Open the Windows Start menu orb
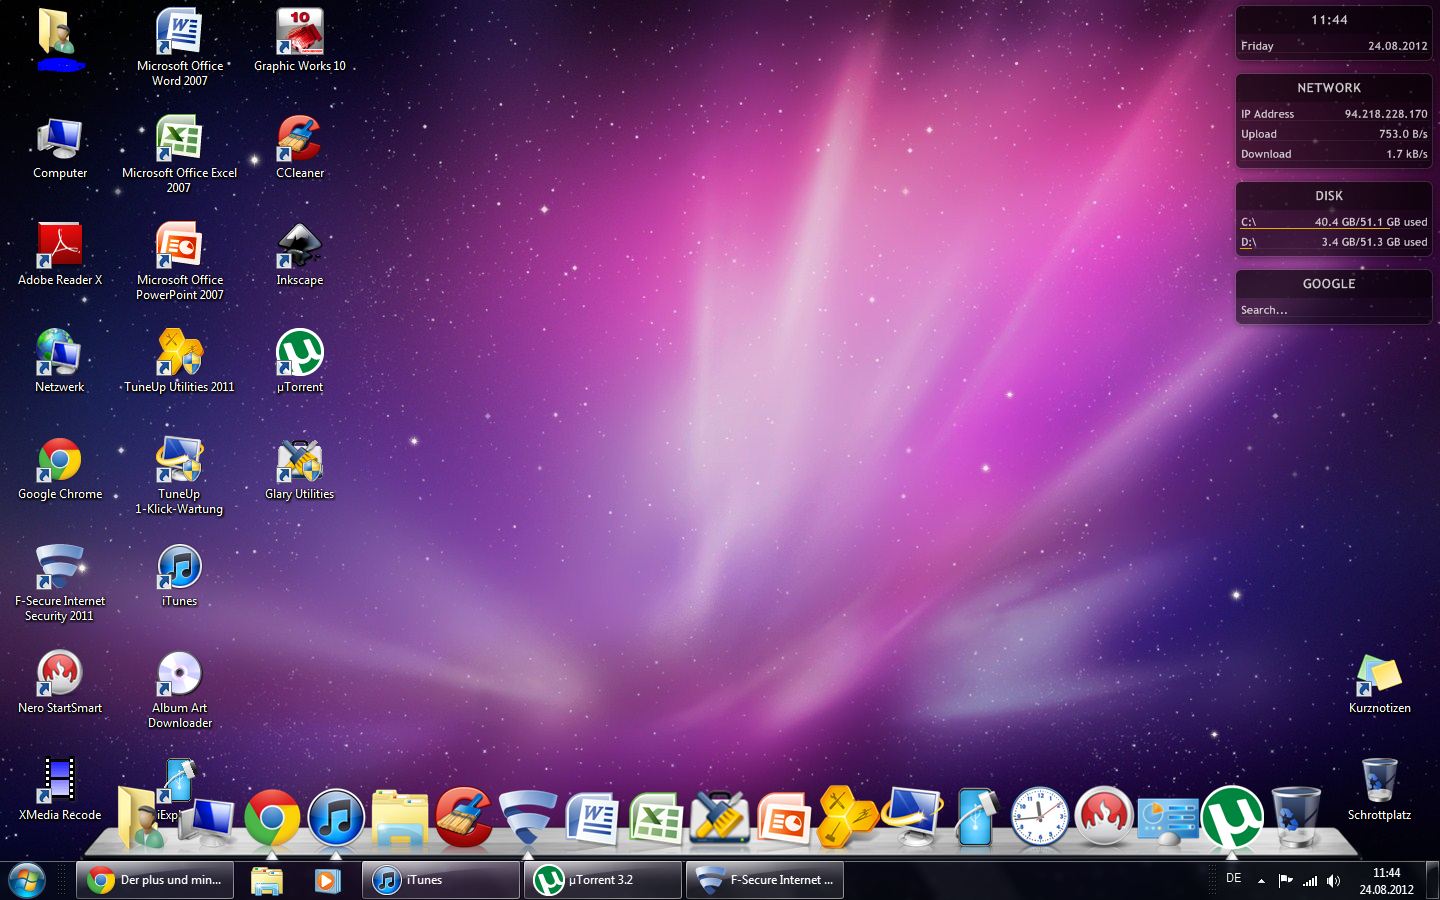The height and width of the screenshot is (900, 1440). [26, 880]
